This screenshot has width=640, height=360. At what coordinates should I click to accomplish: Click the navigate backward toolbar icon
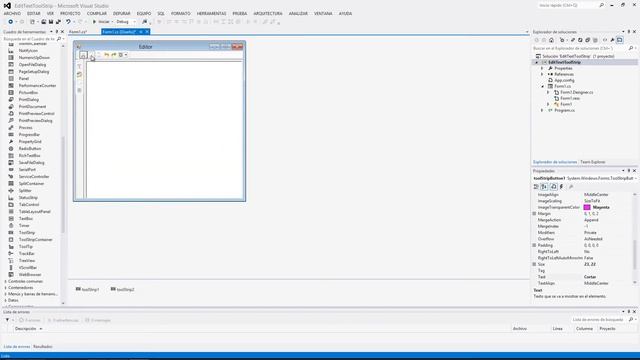pyautogui.click(x=11, y=22)
